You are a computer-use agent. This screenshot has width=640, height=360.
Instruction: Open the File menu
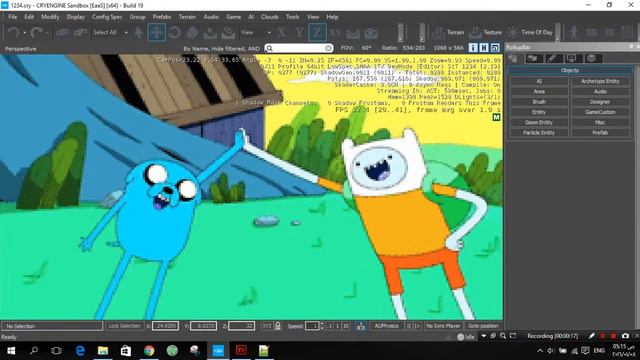[13, 17]
